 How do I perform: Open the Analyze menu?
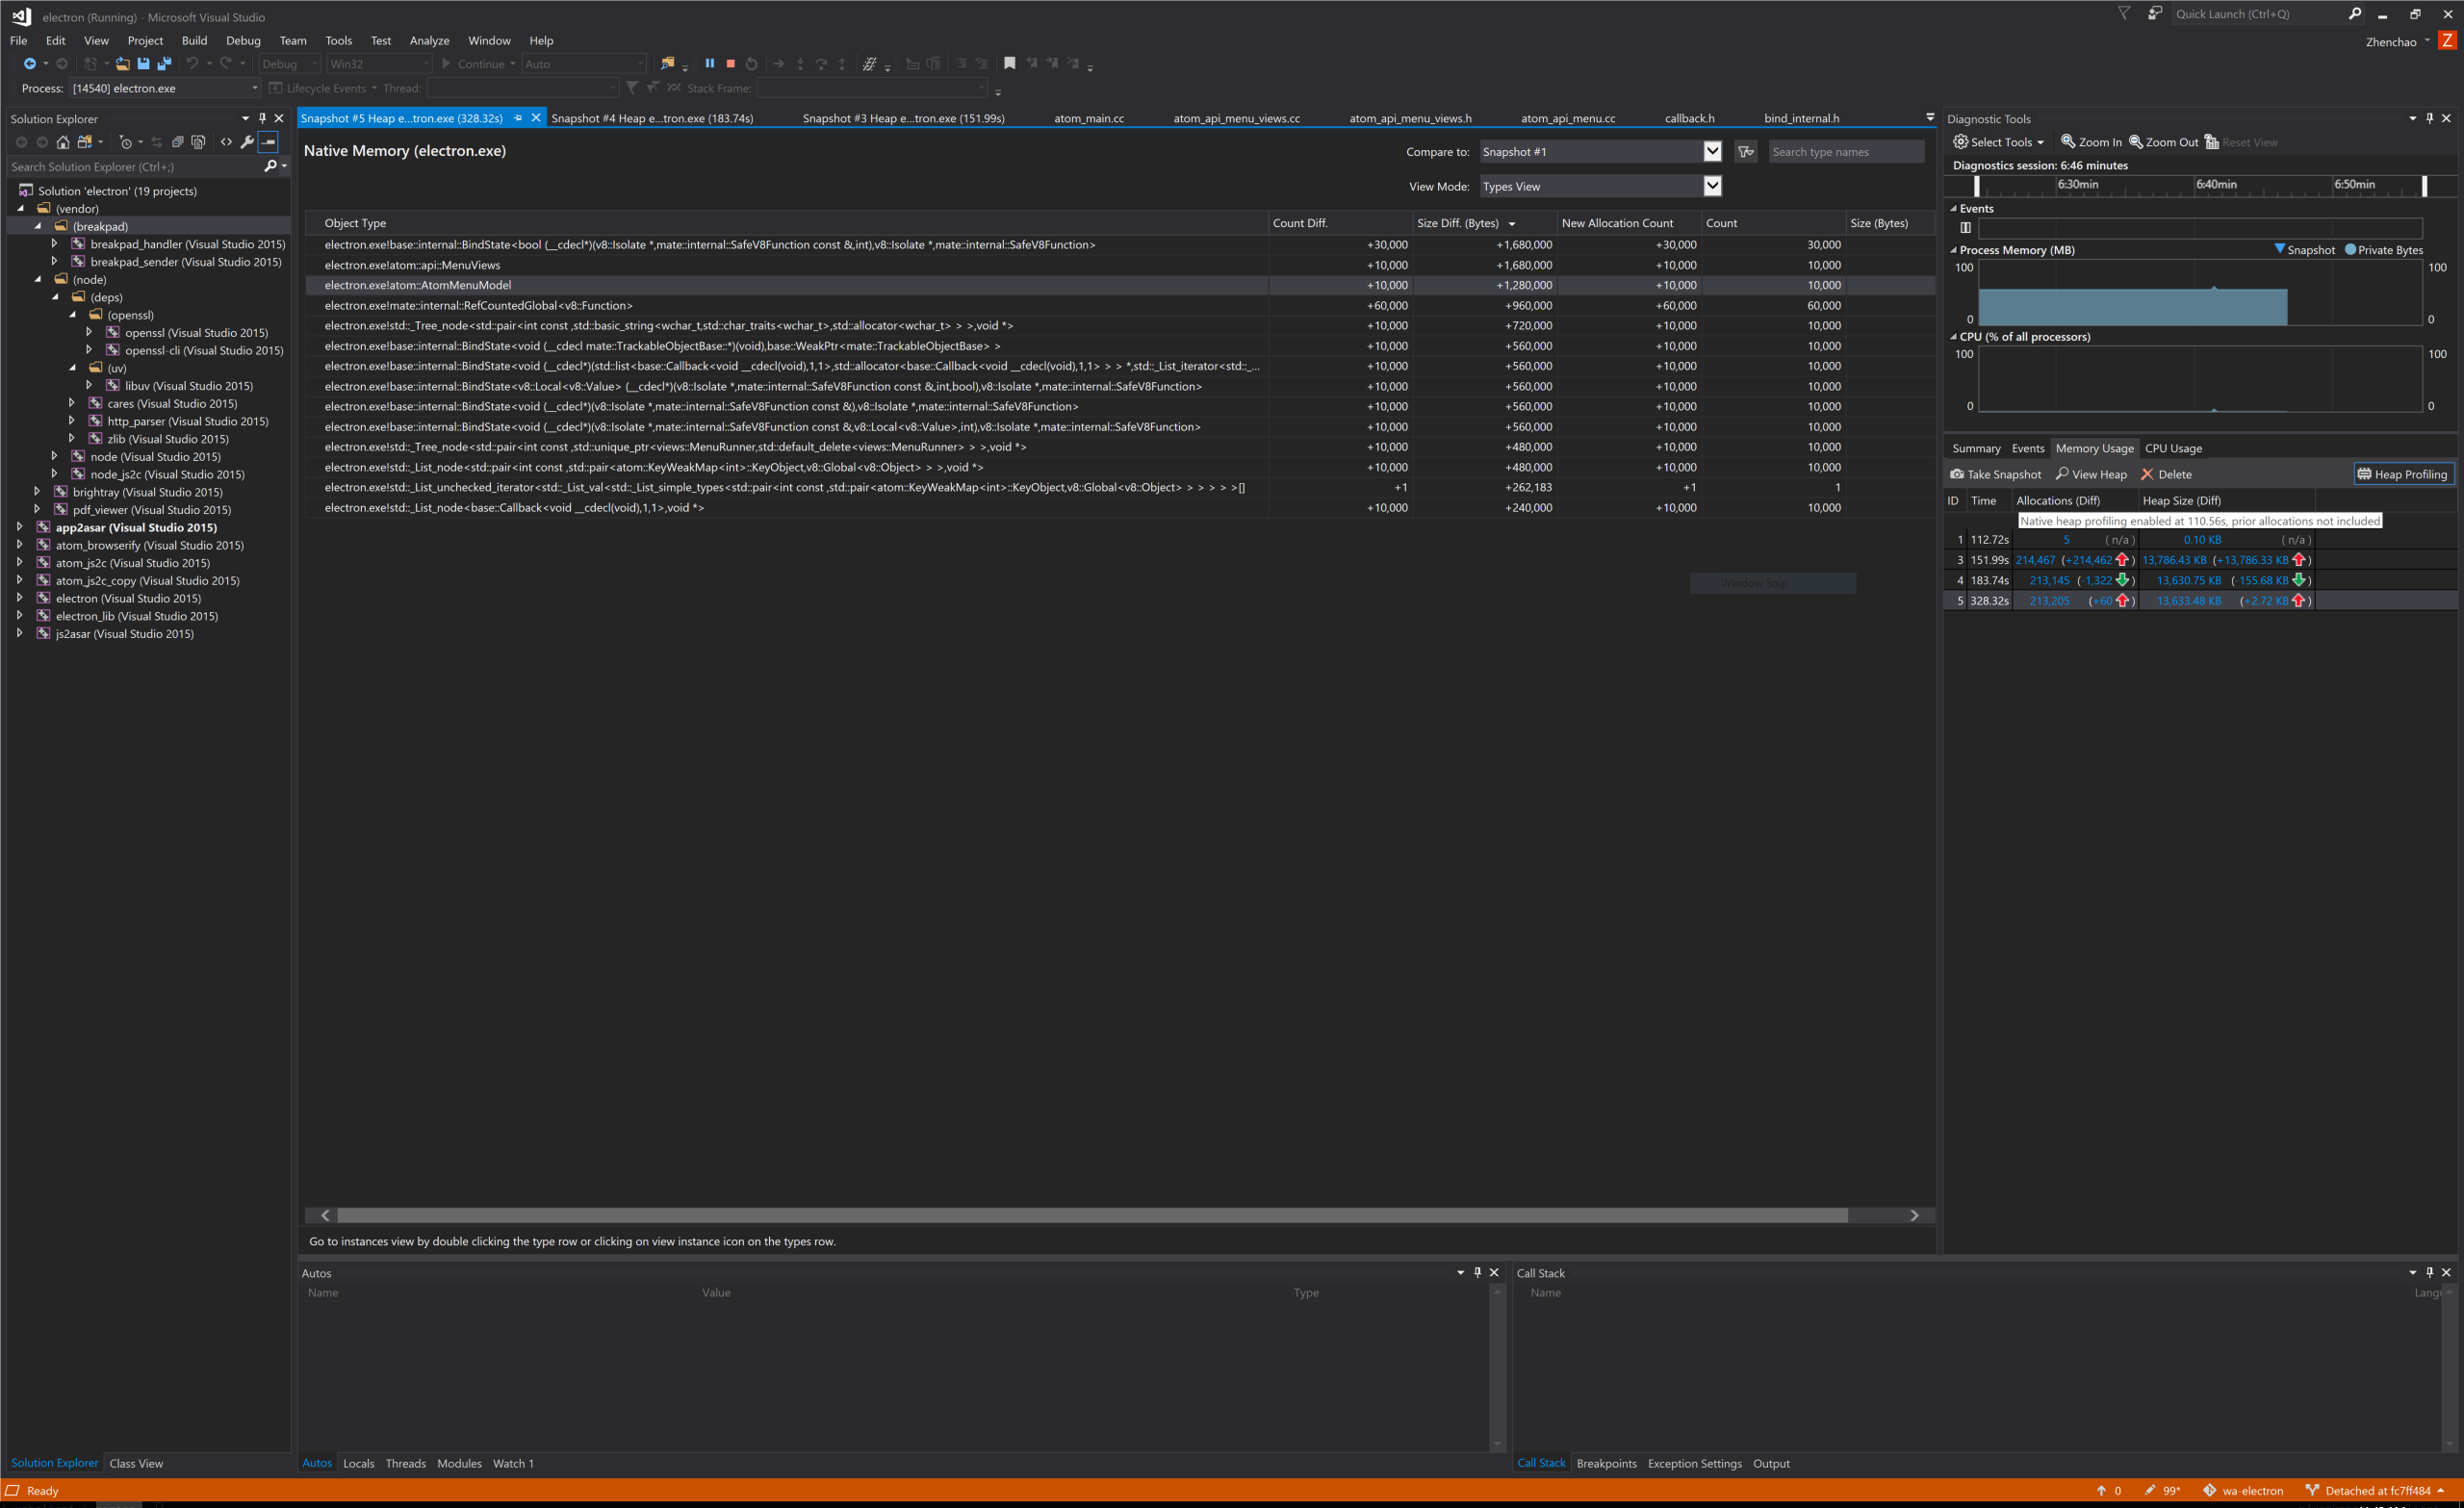[x=429, y=41]
